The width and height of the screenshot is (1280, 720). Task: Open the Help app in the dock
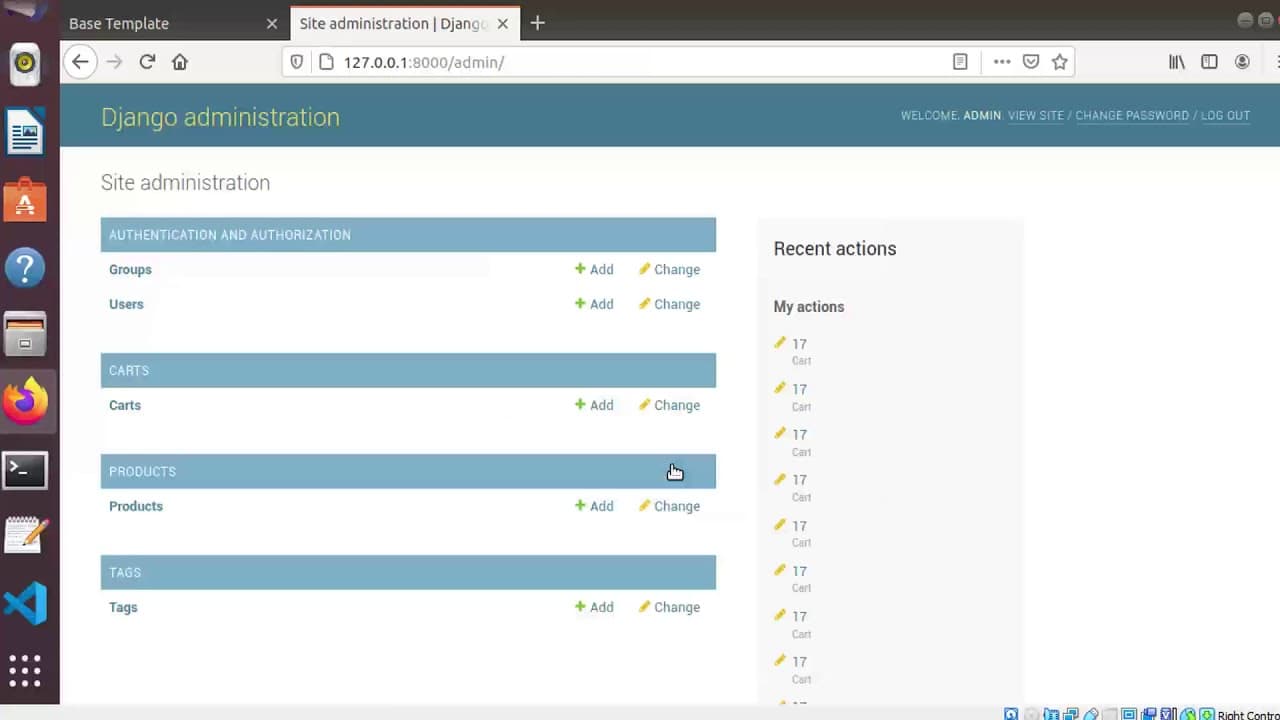[x=25, y=268]
